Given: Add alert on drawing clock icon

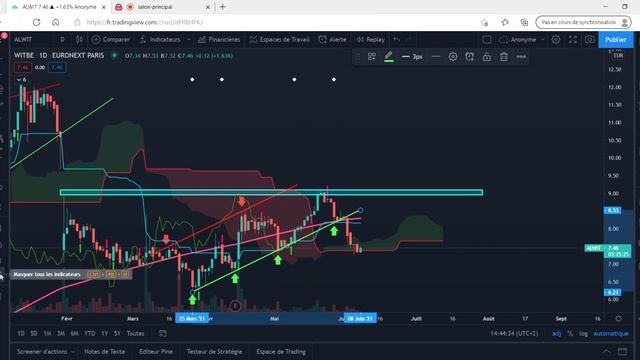Looking at the screenshot, I should (470, 57).
